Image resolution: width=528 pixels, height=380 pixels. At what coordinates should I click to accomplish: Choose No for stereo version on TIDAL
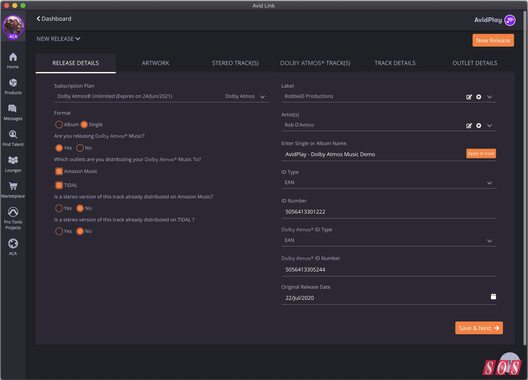click(x=80, y=231)
